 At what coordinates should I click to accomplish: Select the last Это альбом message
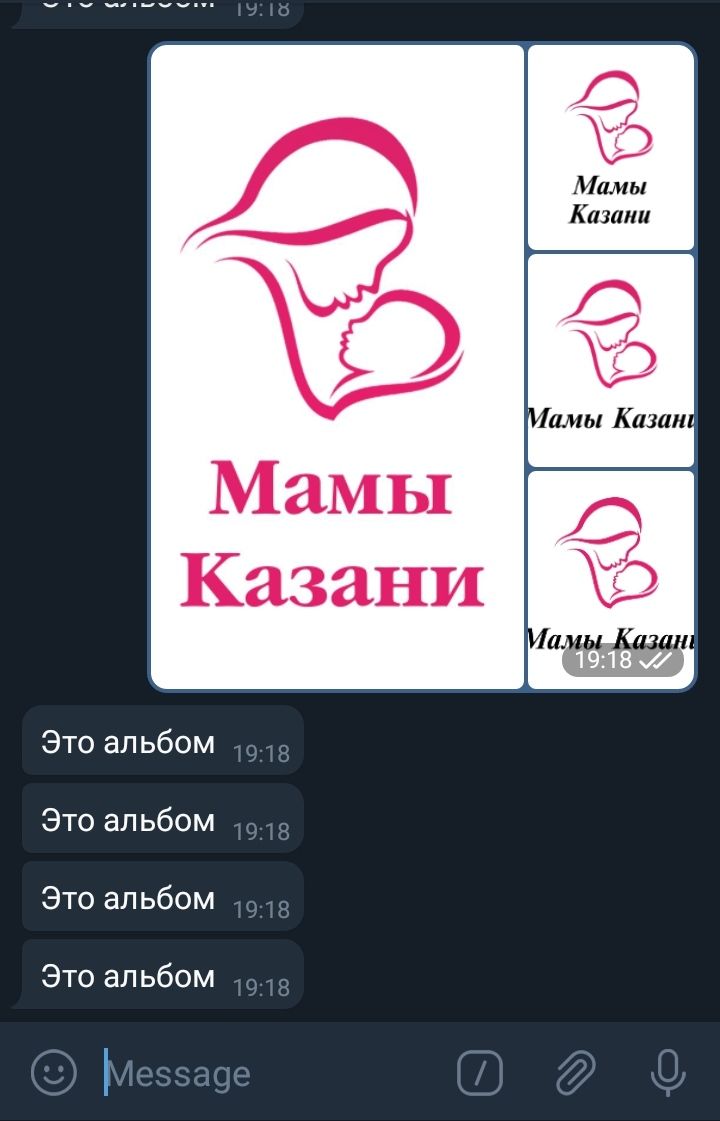(x=162, y=974)
